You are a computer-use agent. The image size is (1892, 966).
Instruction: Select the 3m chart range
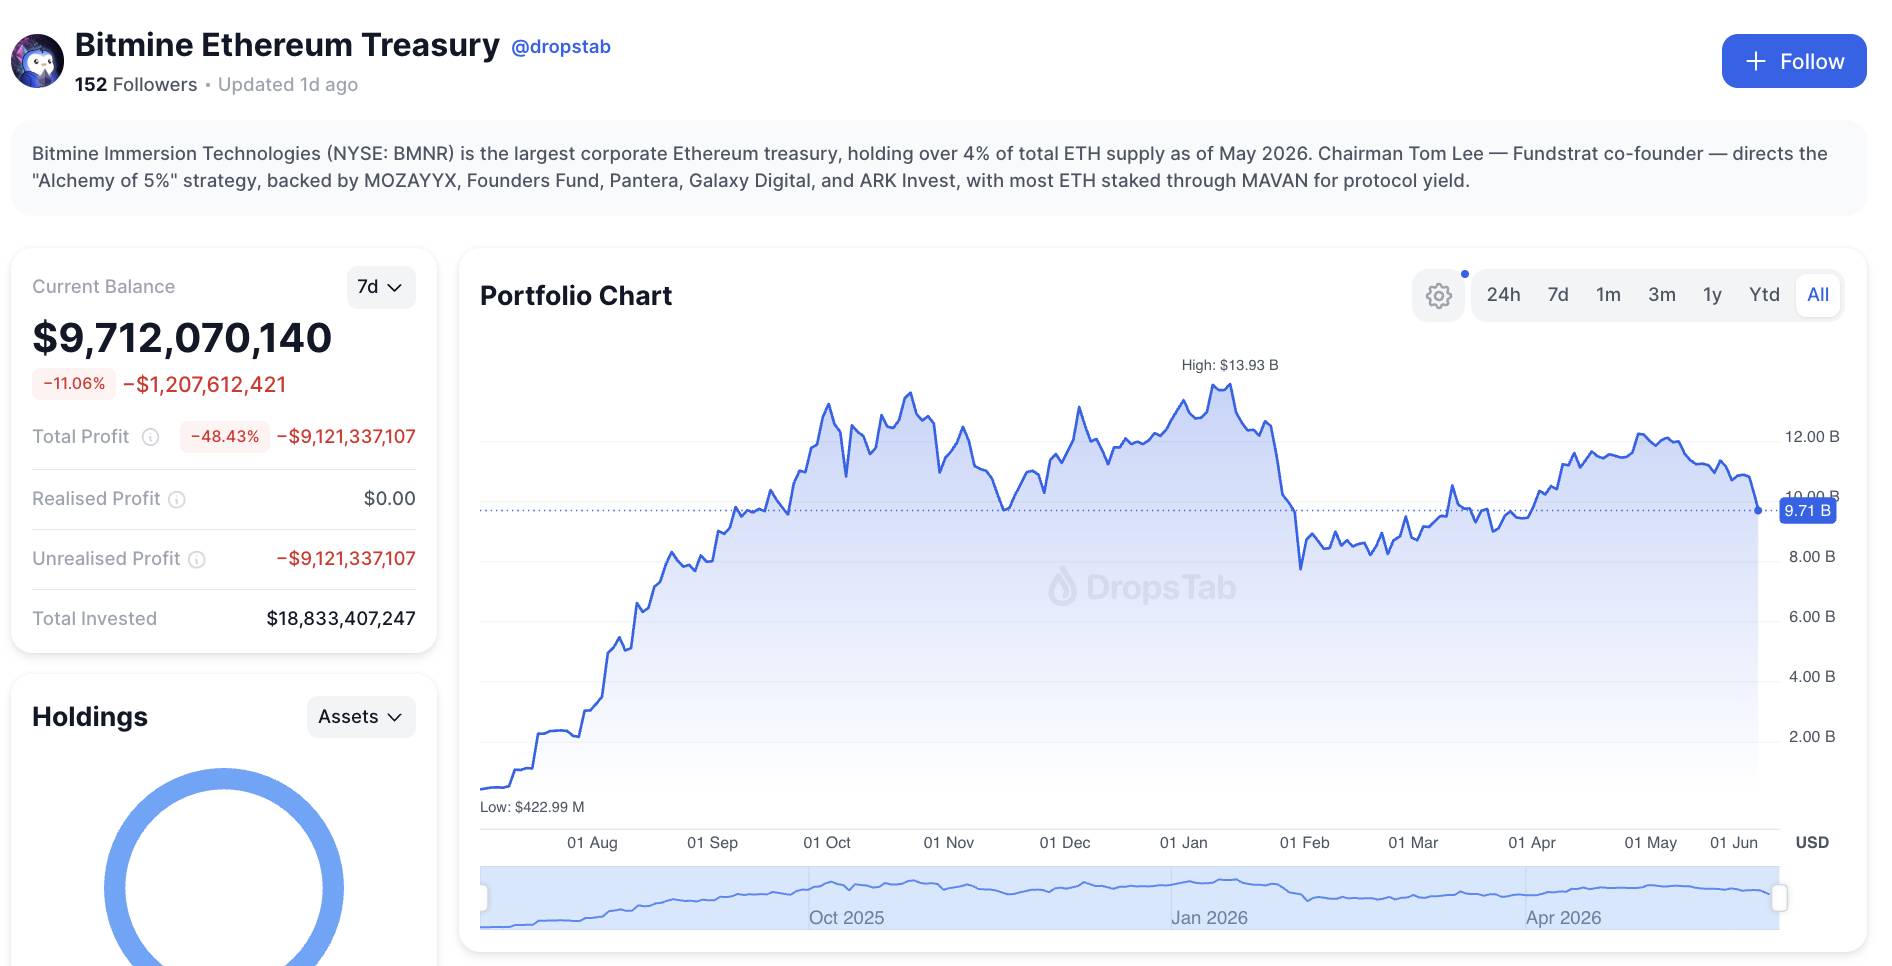1662,295
